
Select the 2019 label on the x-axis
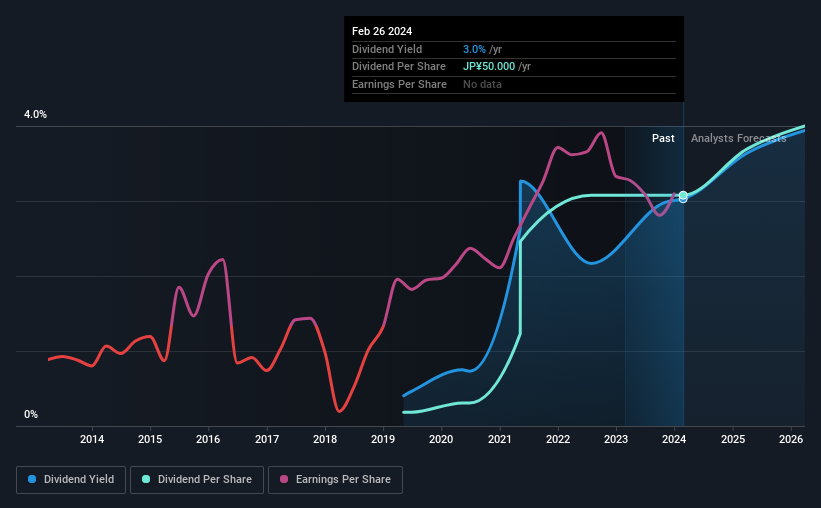click(x=383, y=439)
